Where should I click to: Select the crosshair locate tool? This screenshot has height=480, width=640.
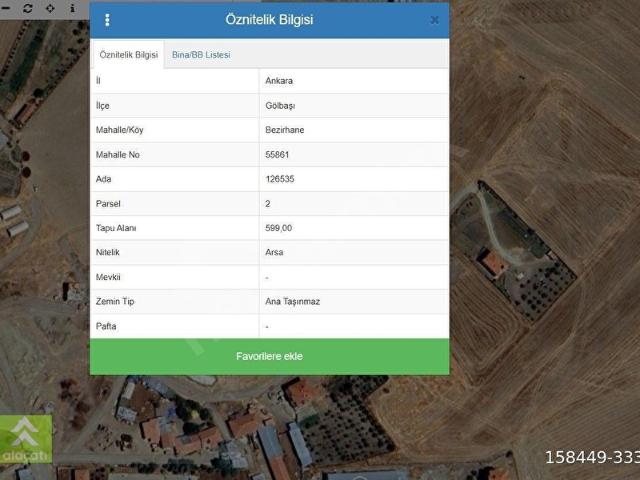click(50, 8)
